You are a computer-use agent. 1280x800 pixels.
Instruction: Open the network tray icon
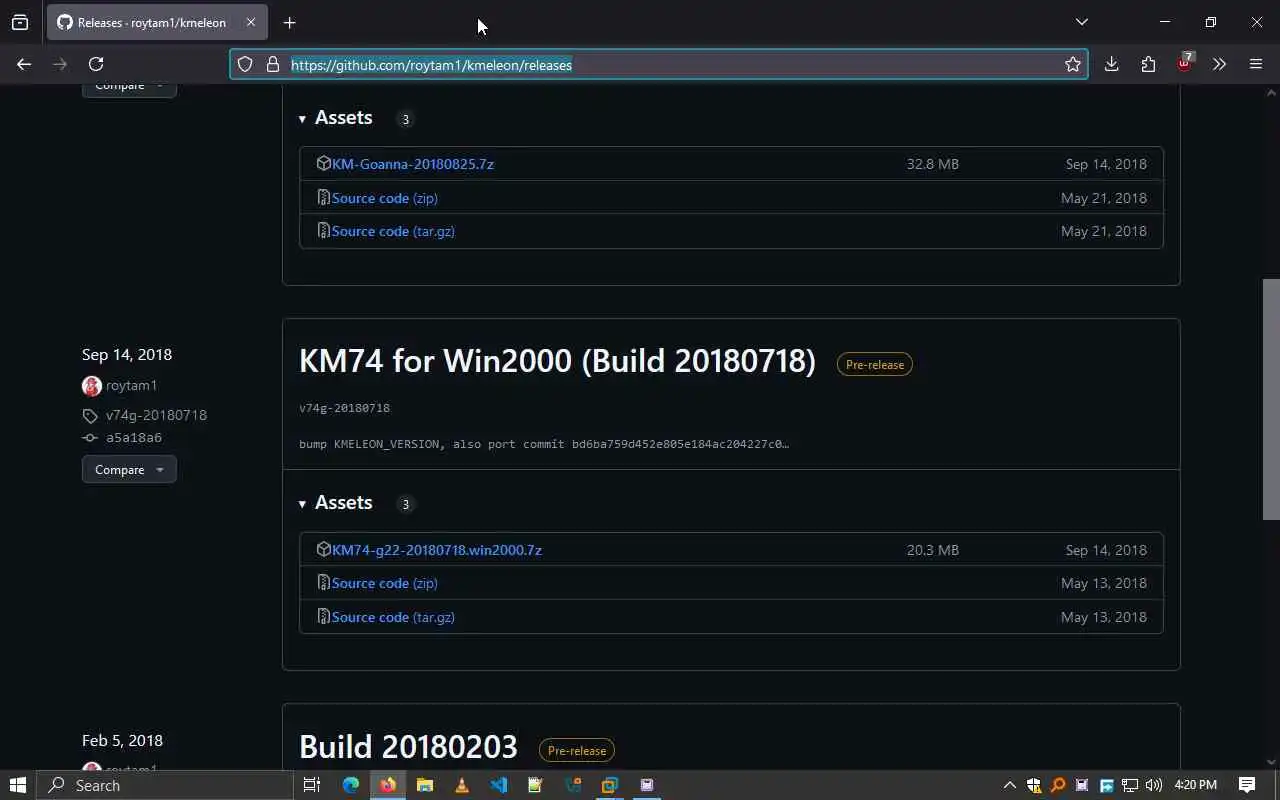1130,785
